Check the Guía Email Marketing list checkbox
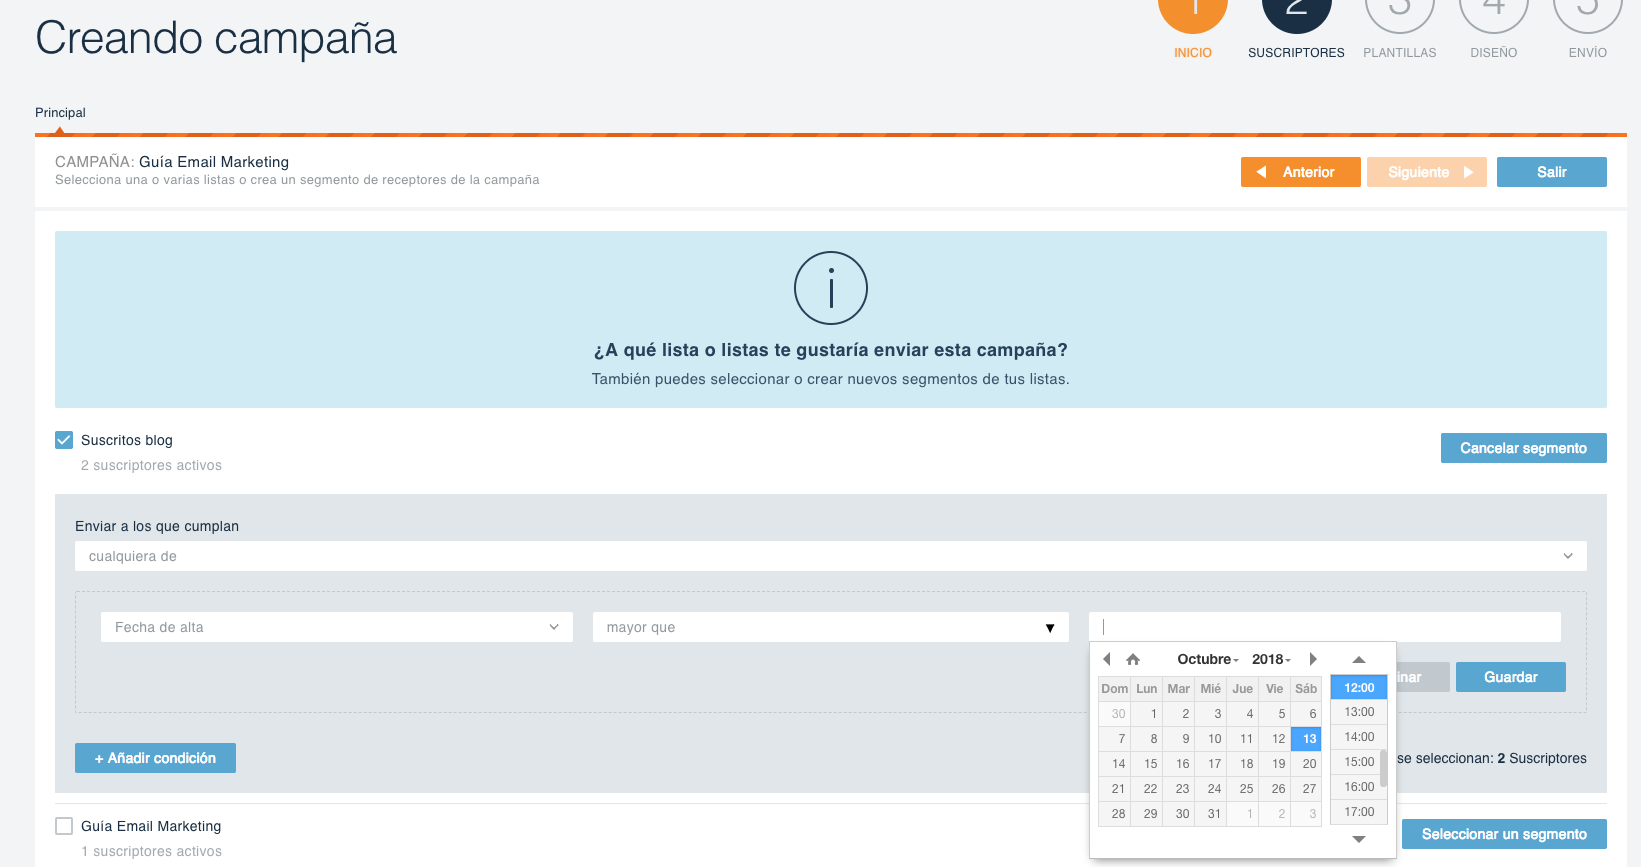 point(64,826)
